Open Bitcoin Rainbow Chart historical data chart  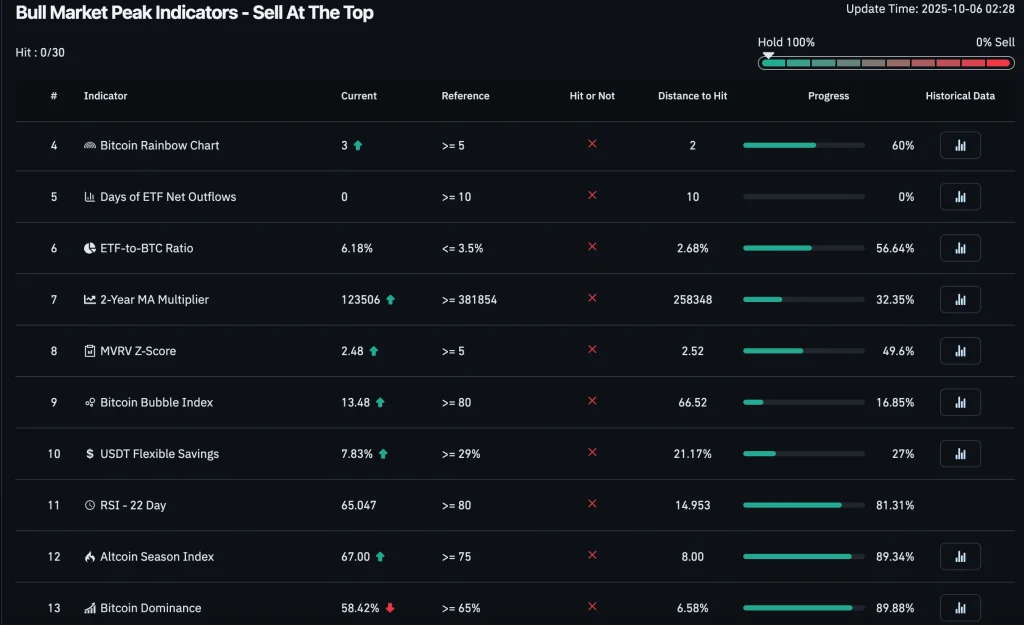[959, 145]
